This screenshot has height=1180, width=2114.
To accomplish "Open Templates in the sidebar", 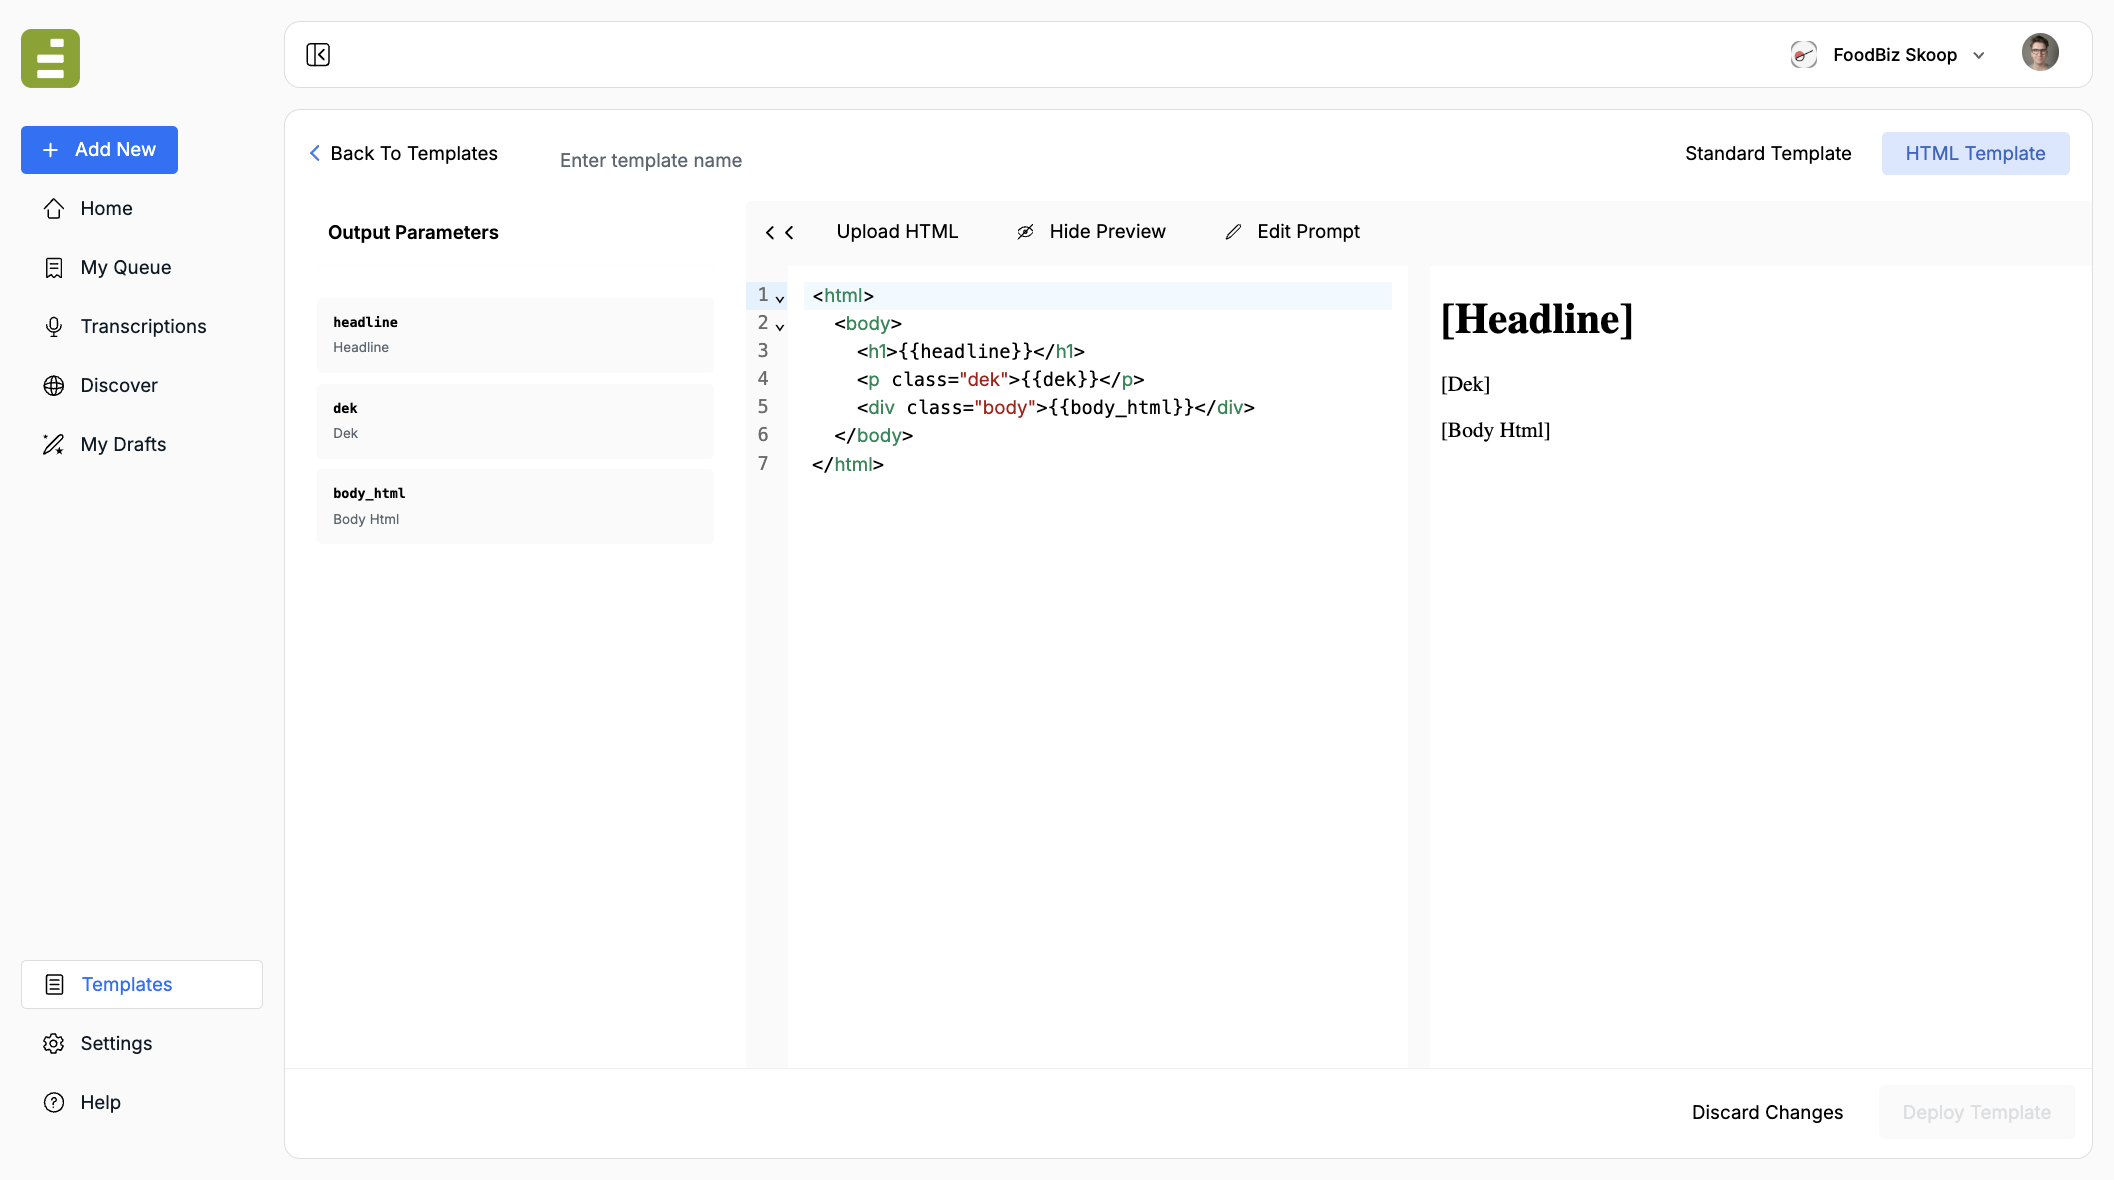I will pyautogui.click(x=142, y=984).
